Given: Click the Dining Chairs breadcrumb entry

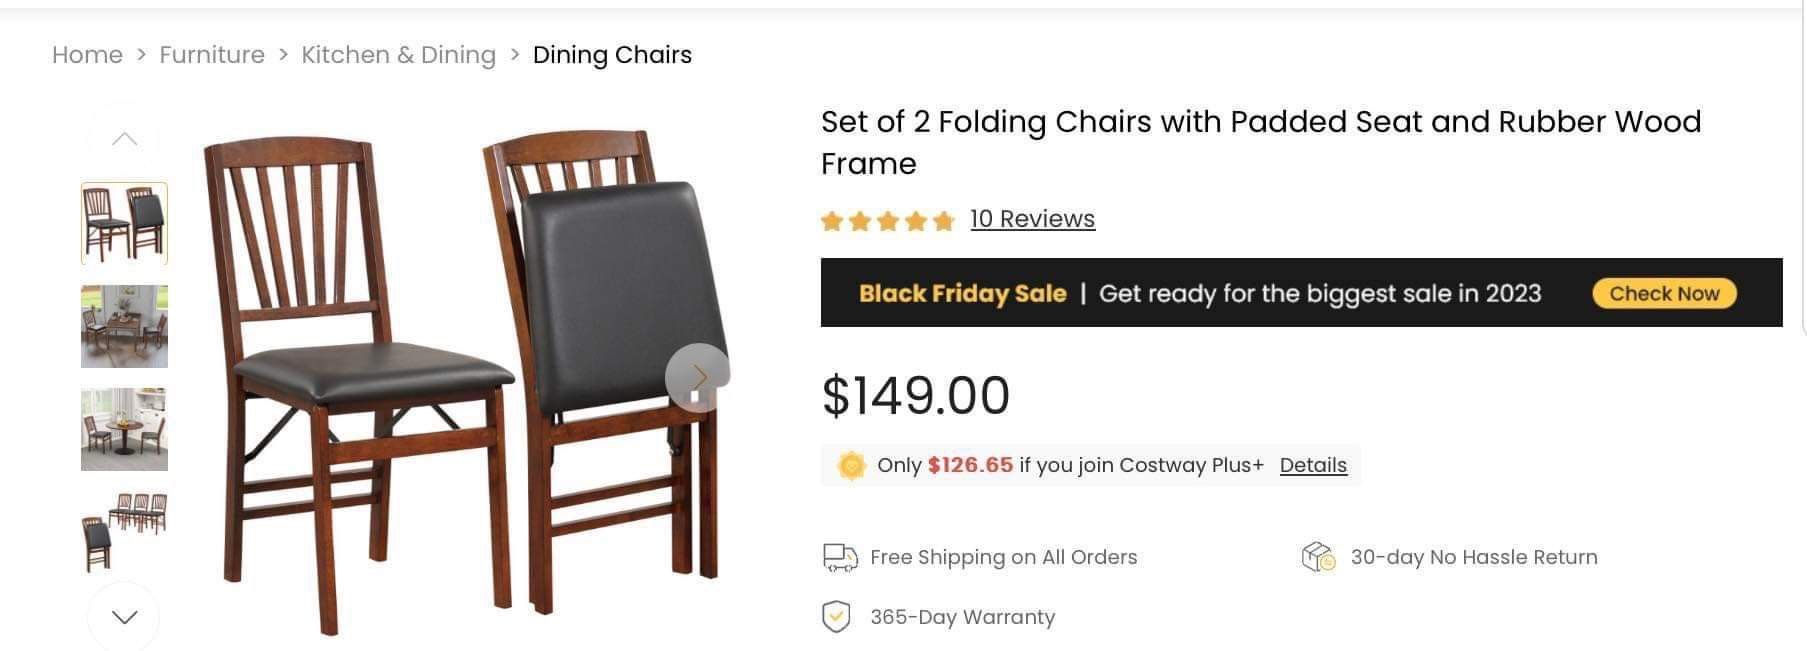Looking at the screenshot, I should click(612, 55).
